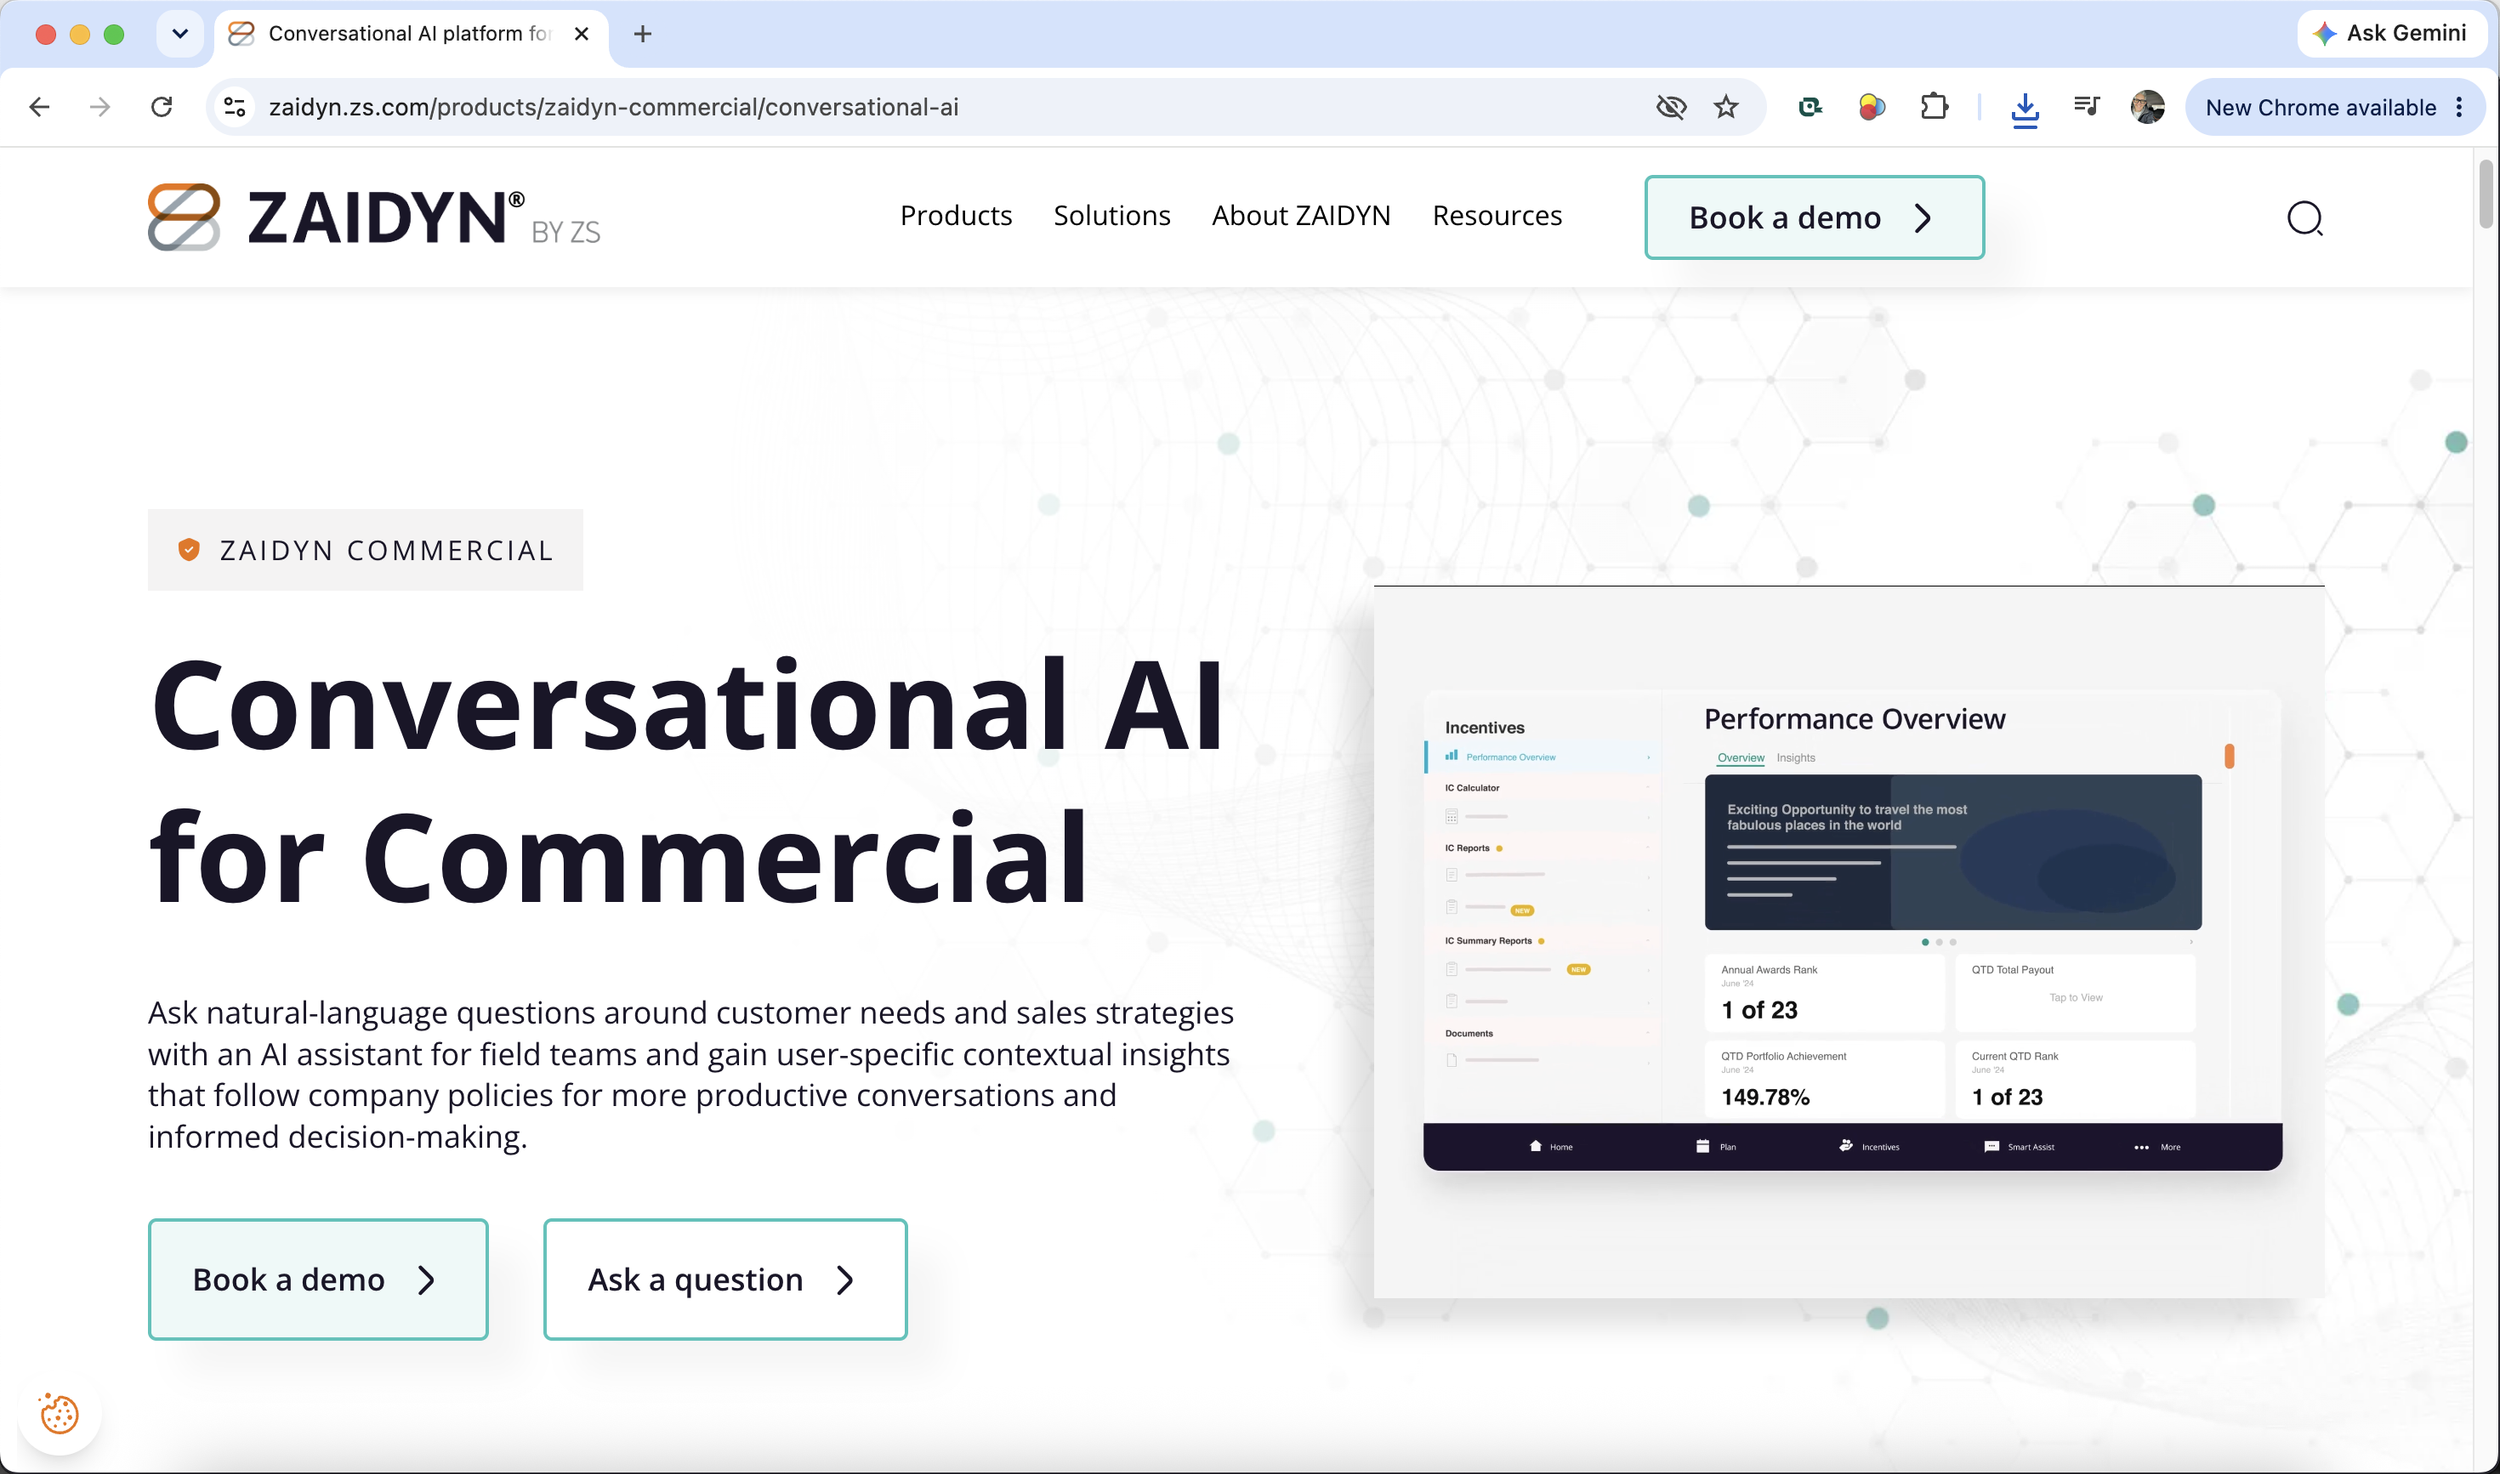Image resolution: width=2500 pixels, height=1474 pixels.
Task: Open a new browser tab
Action: (x=643, y=34)
